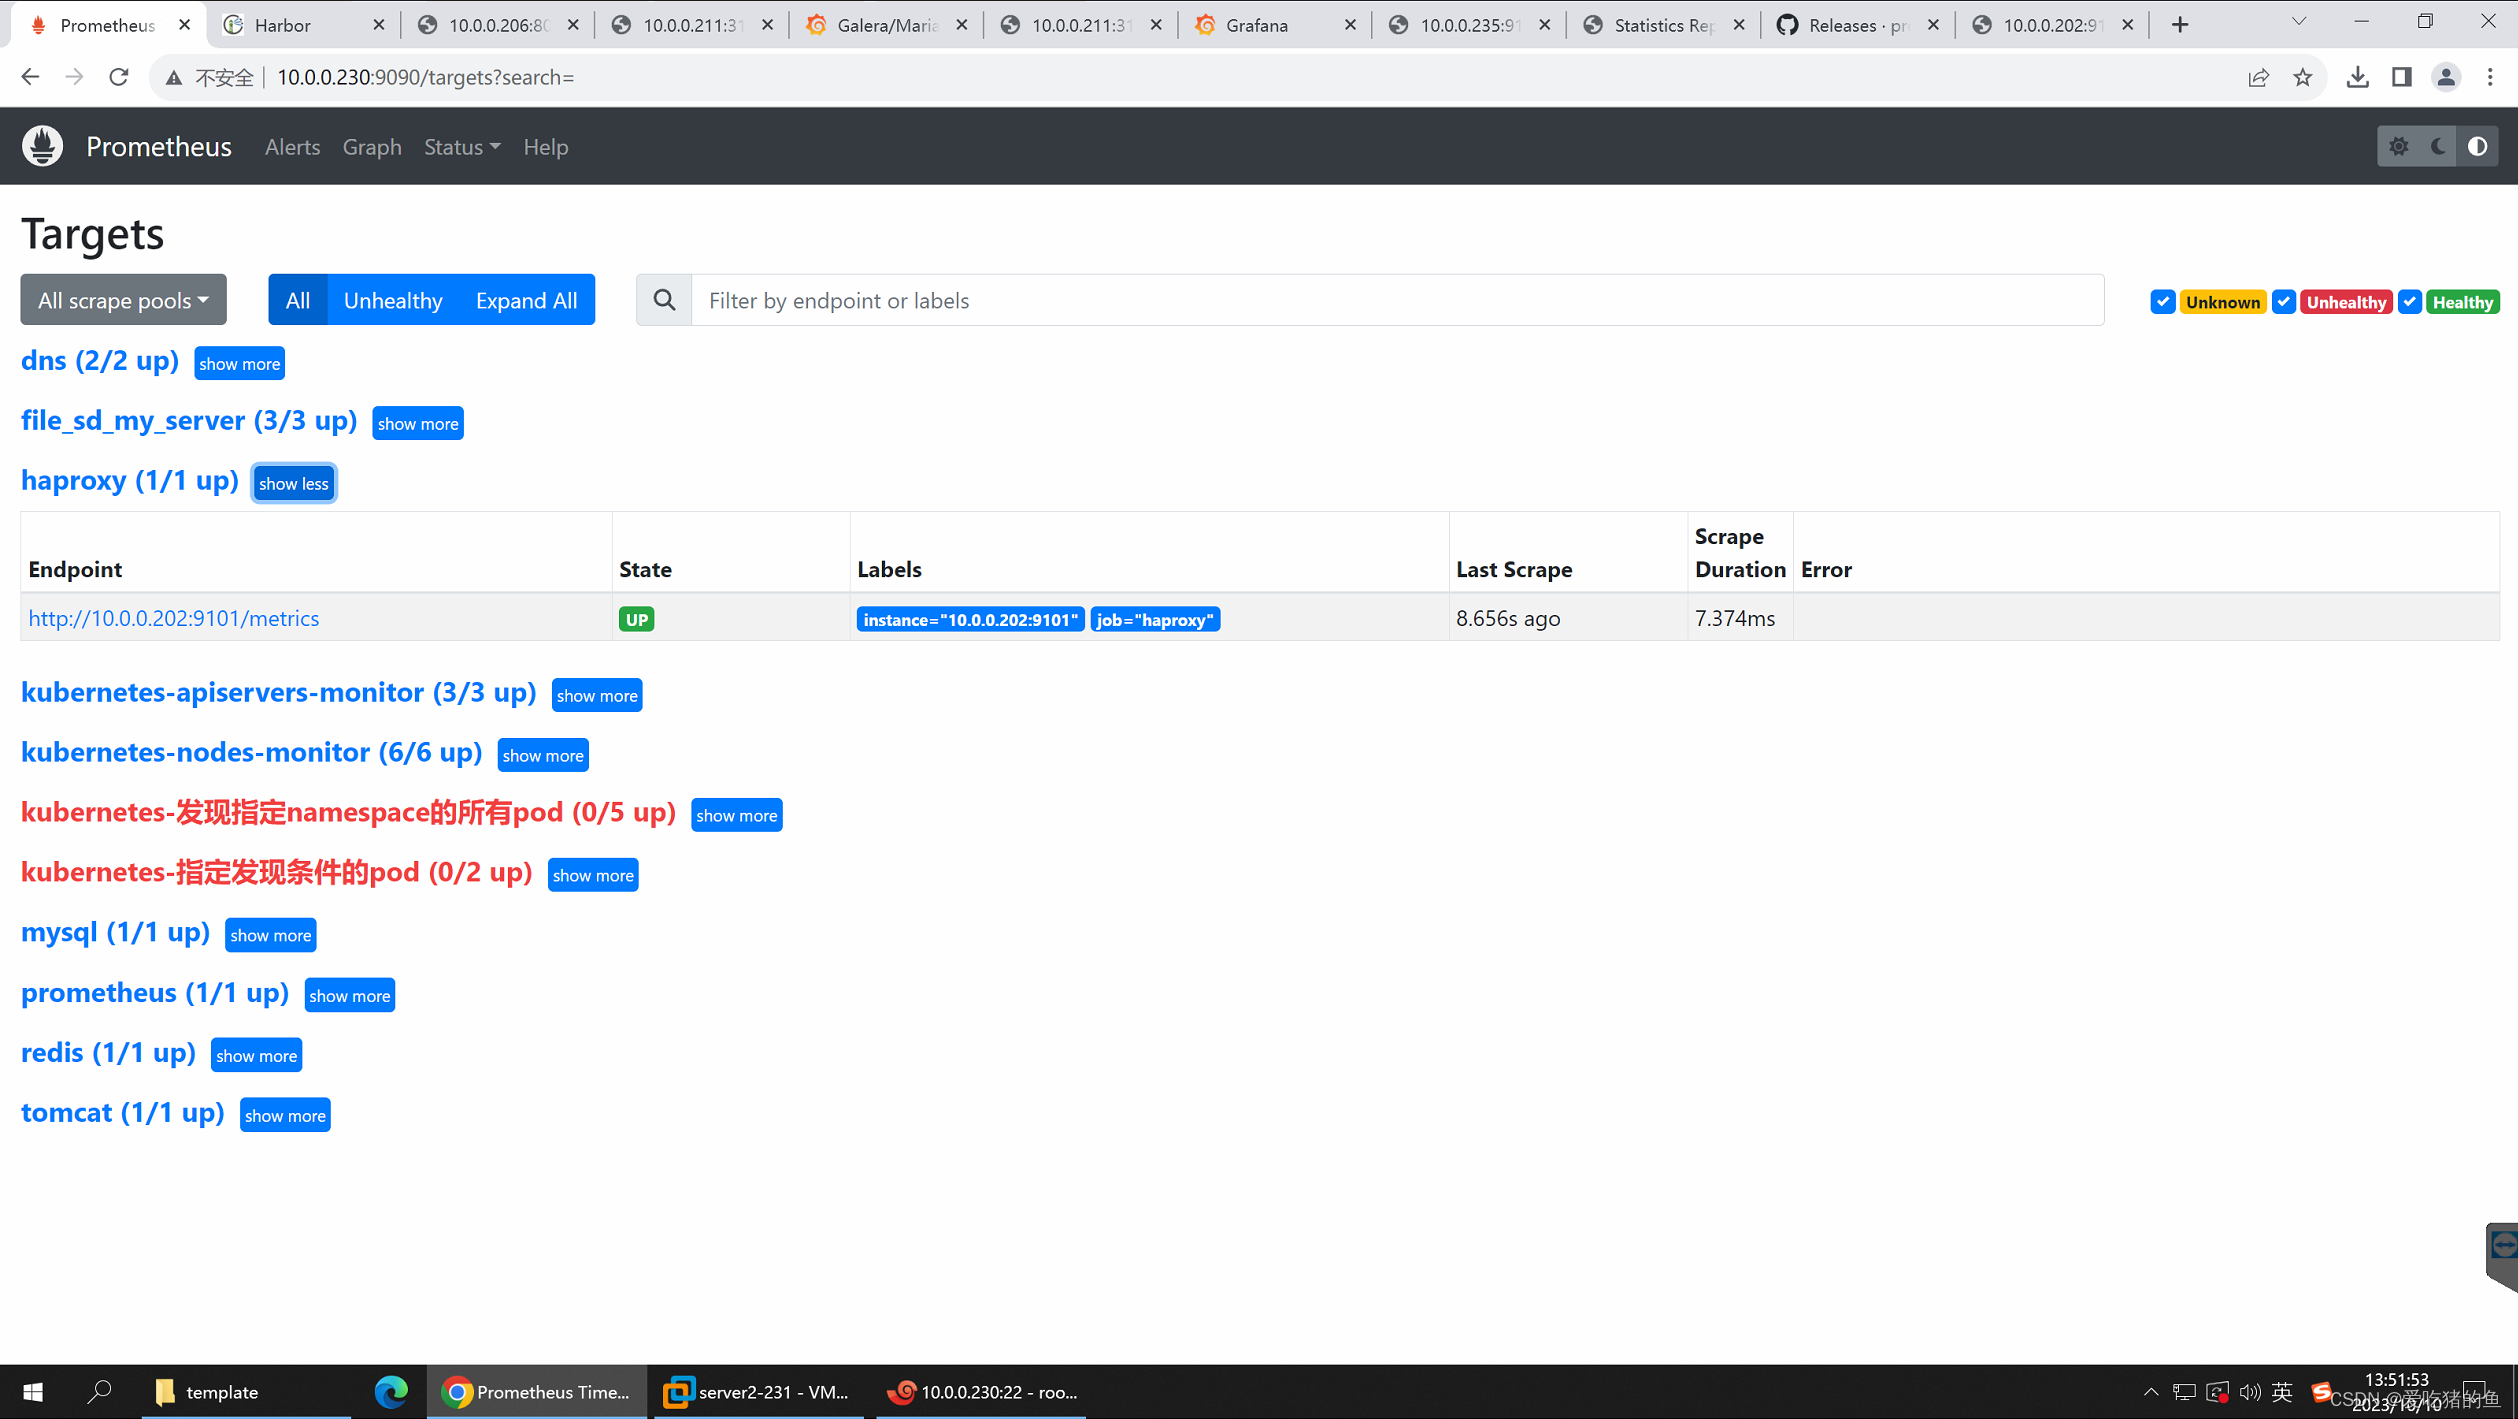Viewport: 2518px width, 1419px height.
Task: Click the haproxy (1/1 up) heading
Action: pos(130,481)
